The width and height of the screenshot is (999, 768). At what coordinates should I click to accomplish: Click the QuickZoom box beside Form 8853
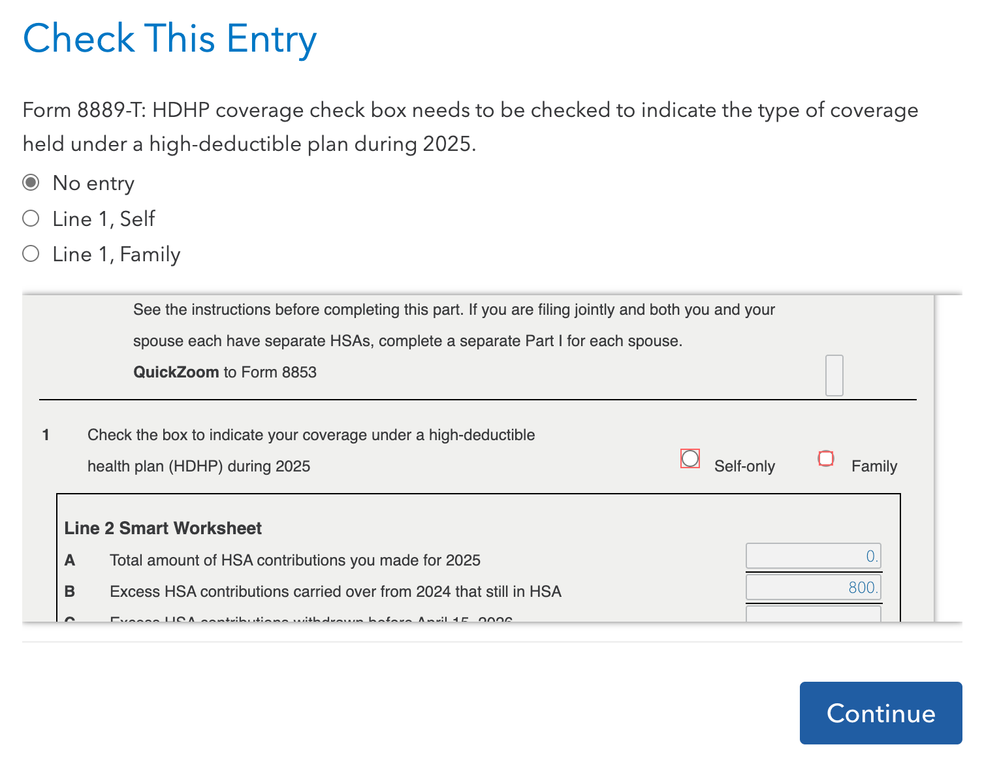(834, 374)
